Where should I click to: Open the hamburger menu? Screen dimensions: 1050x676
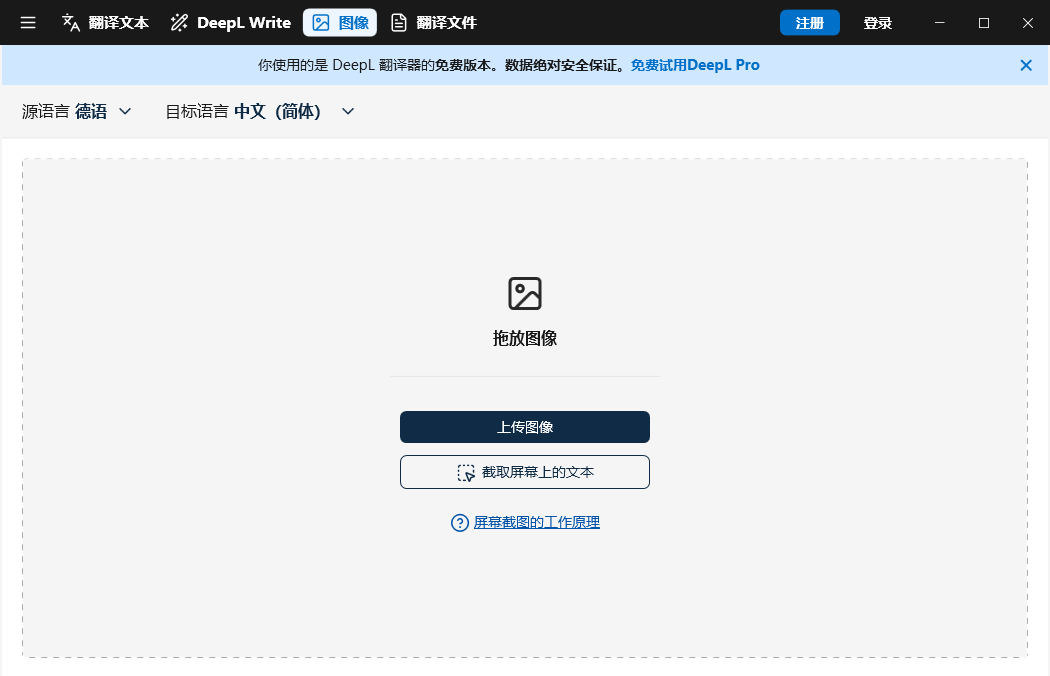click(x=27, y=22)
